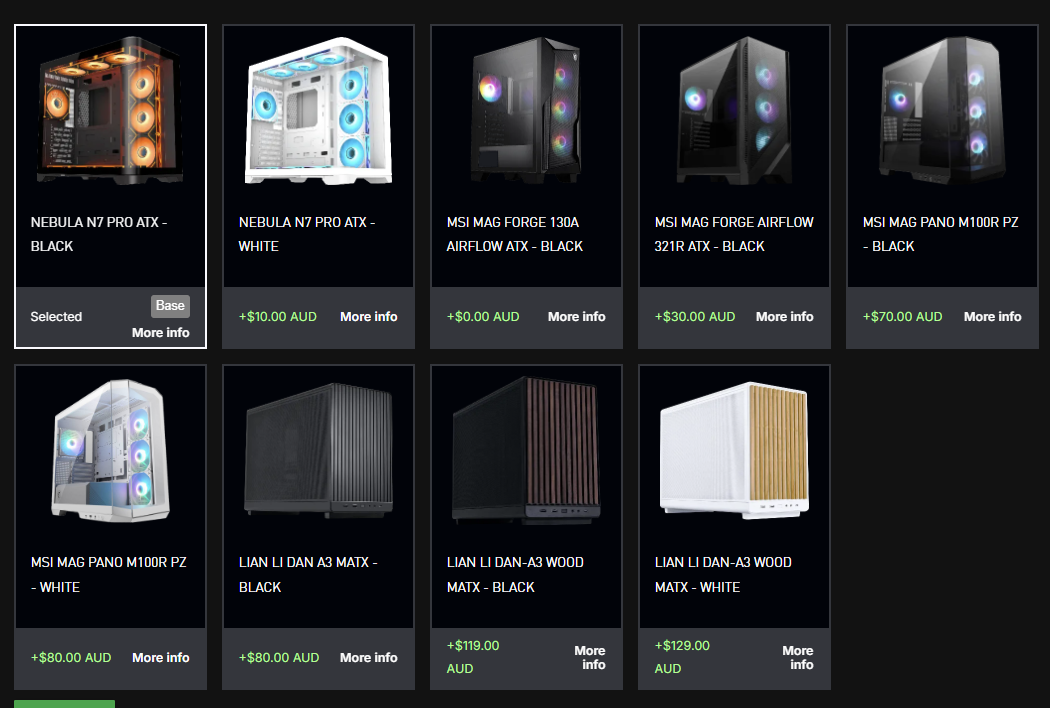Choose the Lian Li DAN A3 MATX Black image
Viewport: 1050px width, 708px height.
point(318,451)
